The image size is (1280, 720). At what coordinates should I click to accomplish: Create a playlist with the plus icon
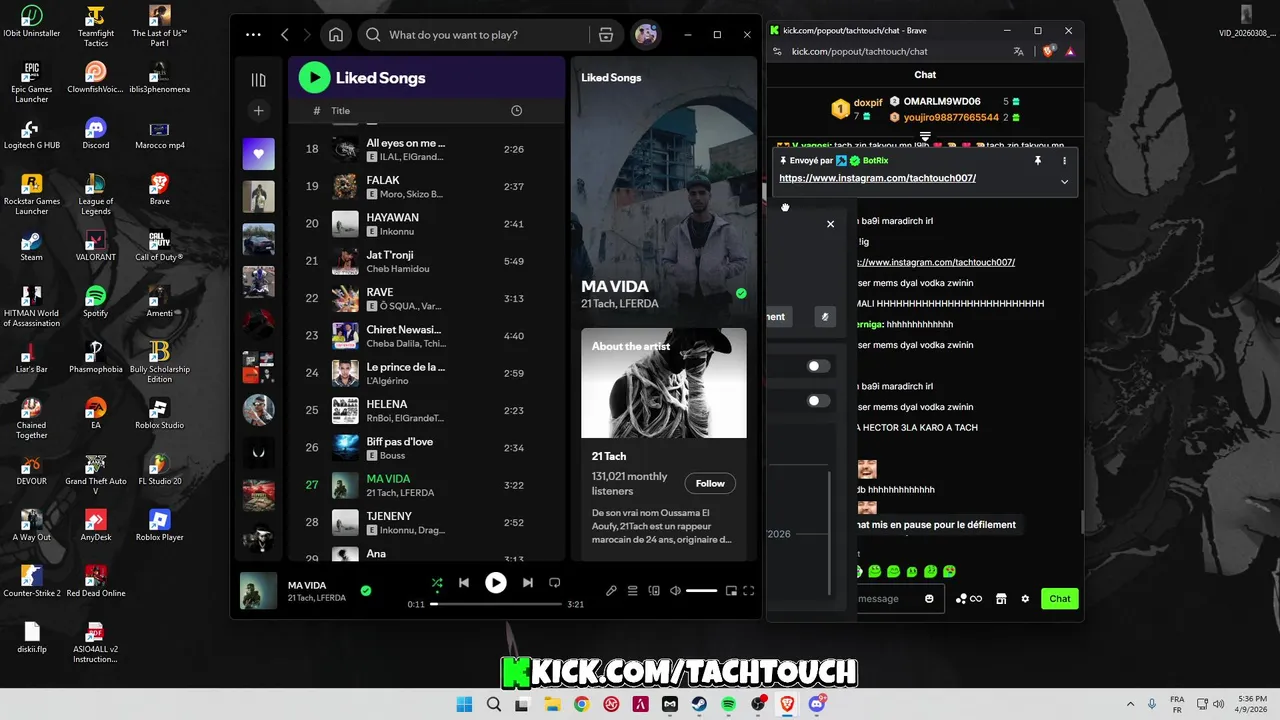click(258, 111)
